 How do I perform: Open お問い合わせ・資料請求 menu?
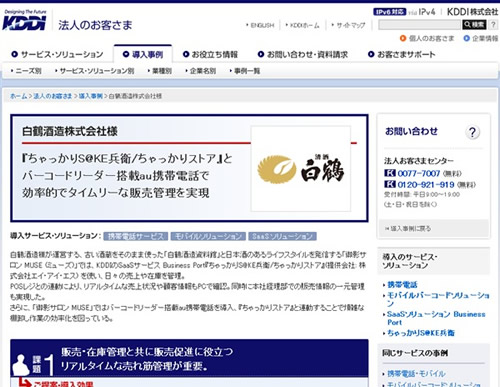303,54
